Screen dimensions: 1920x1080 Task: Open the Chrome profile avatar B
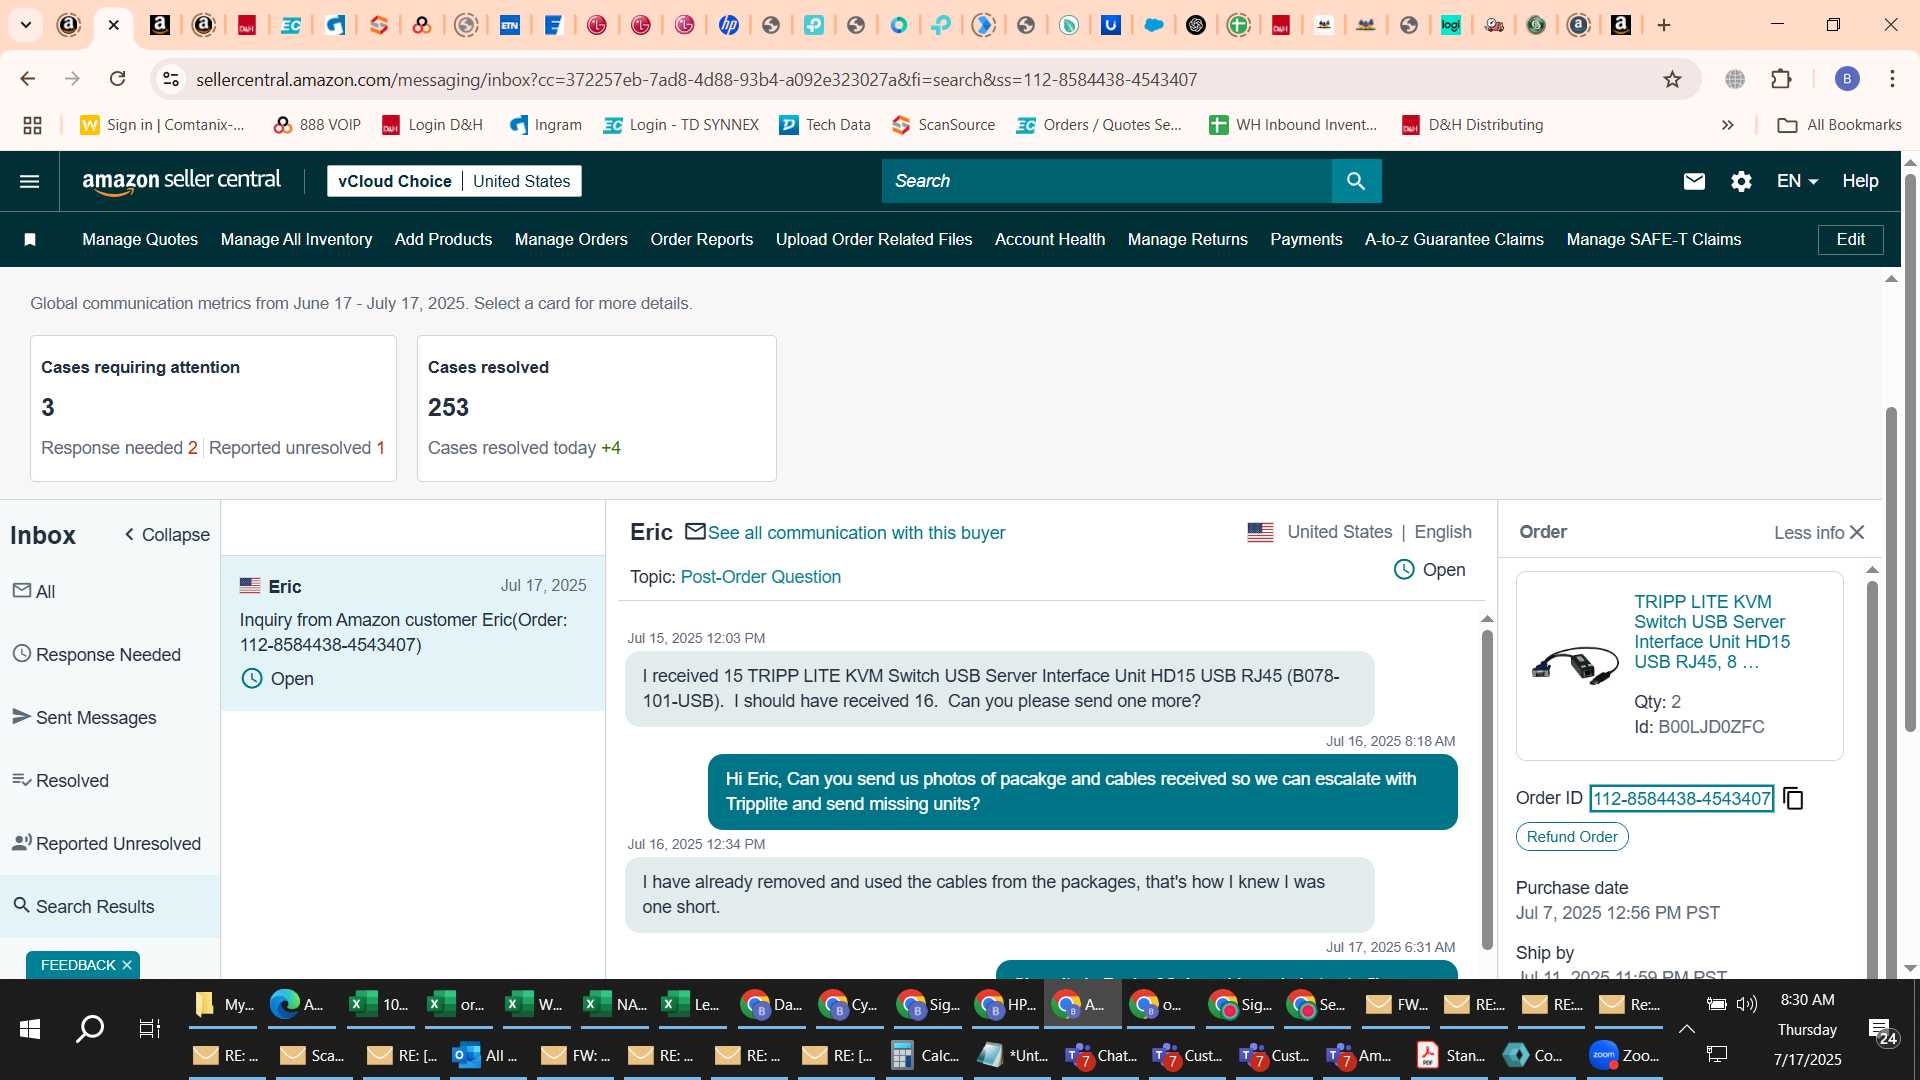(1847, 79)
